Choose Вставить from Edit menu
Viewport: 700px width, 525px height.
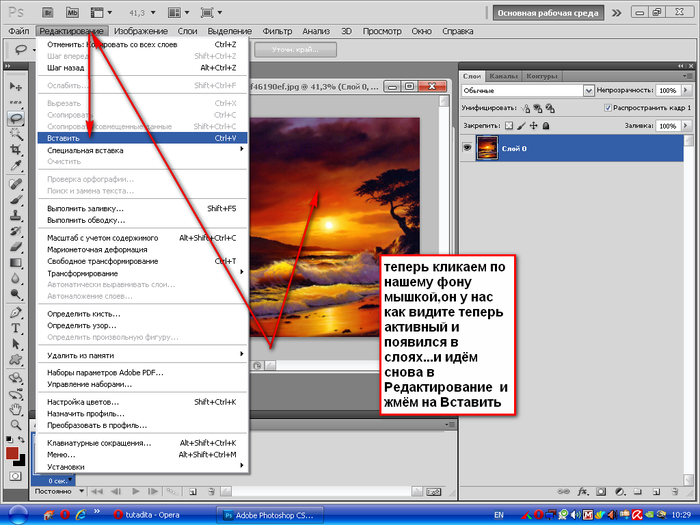click(x=143, y=138)
